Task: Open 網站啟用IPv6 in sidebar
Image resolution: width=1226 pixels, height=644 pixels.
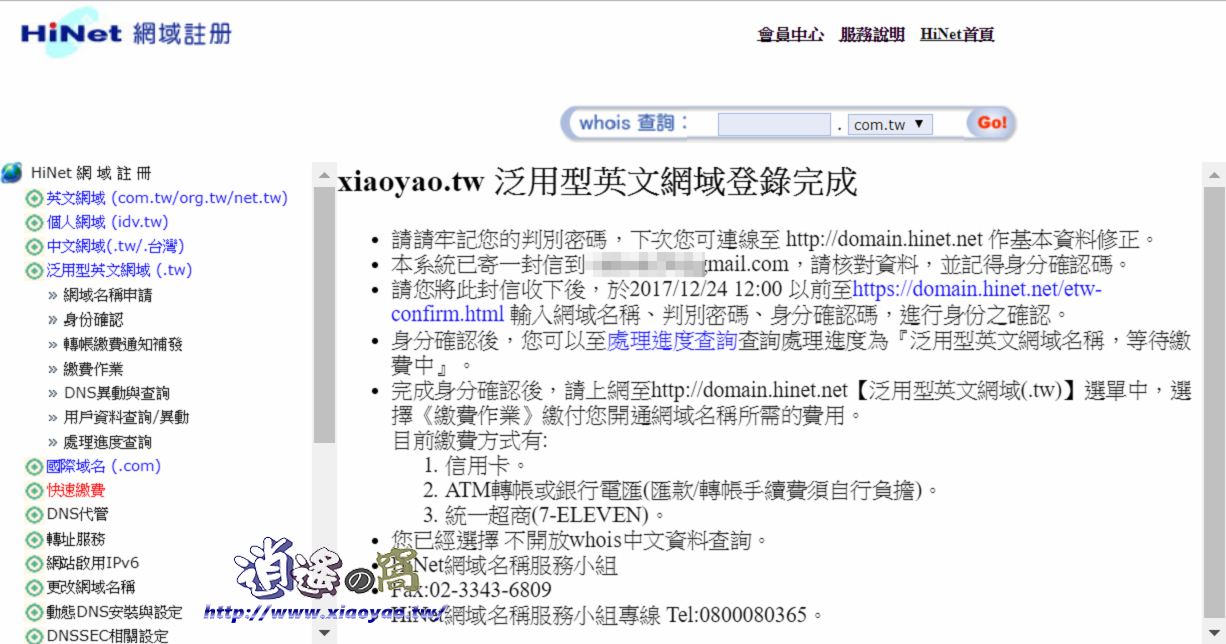Action: point(92,563)
